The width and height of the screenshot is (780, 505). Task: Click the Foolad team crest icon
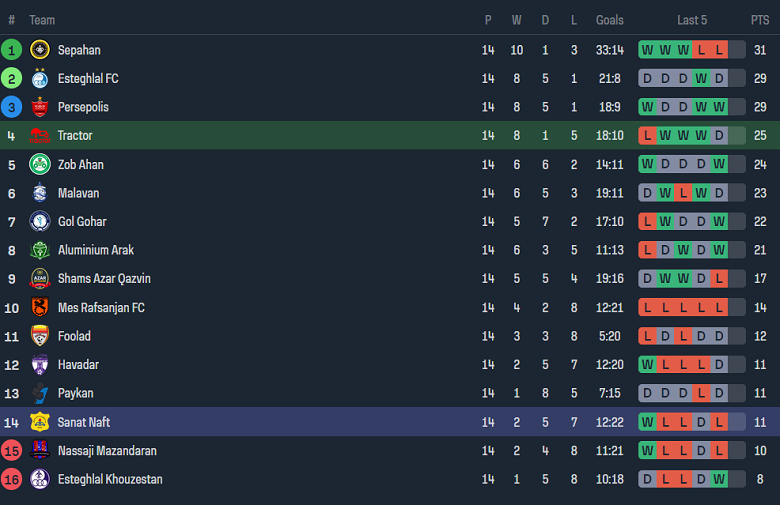(x=40, y=336)
